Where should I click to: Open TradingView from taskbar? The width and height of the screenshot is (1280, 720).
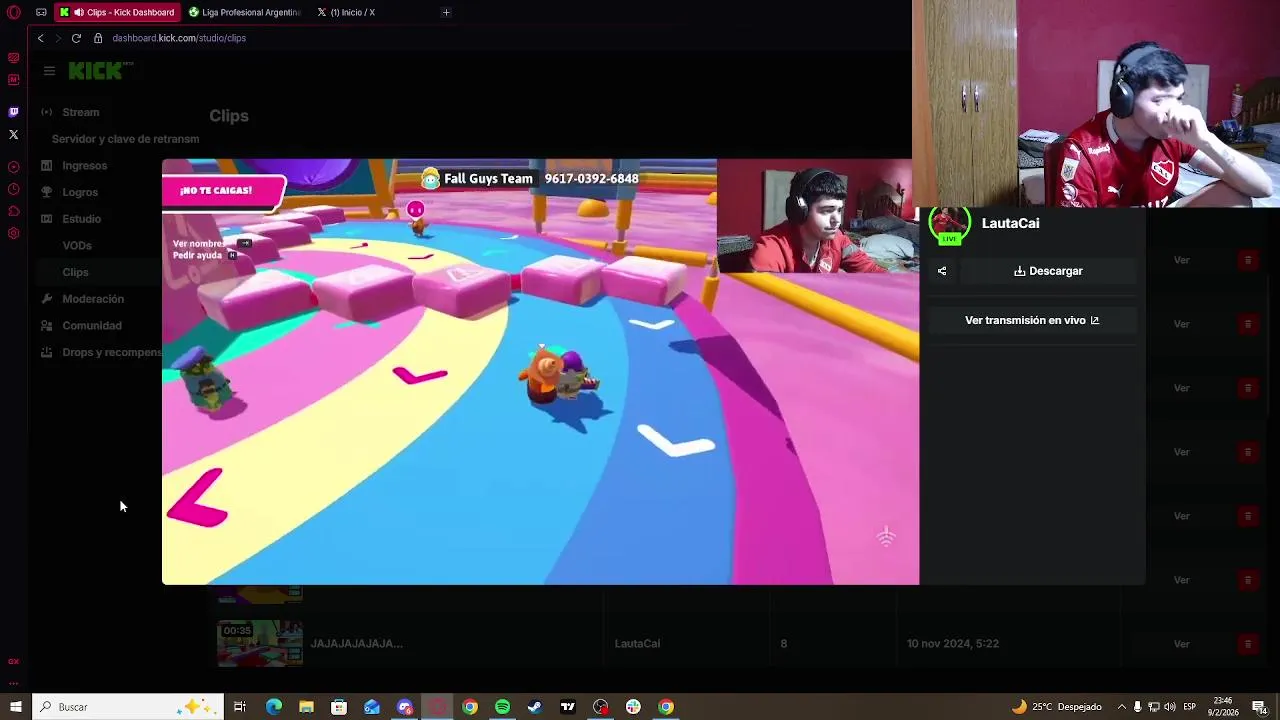click(x=568, y=707)
